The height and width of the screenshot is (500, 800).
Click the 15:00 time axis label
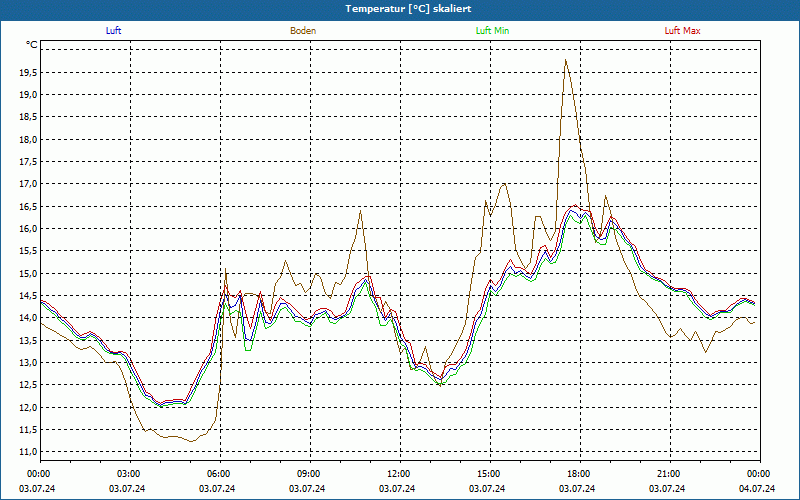[489, 474]
